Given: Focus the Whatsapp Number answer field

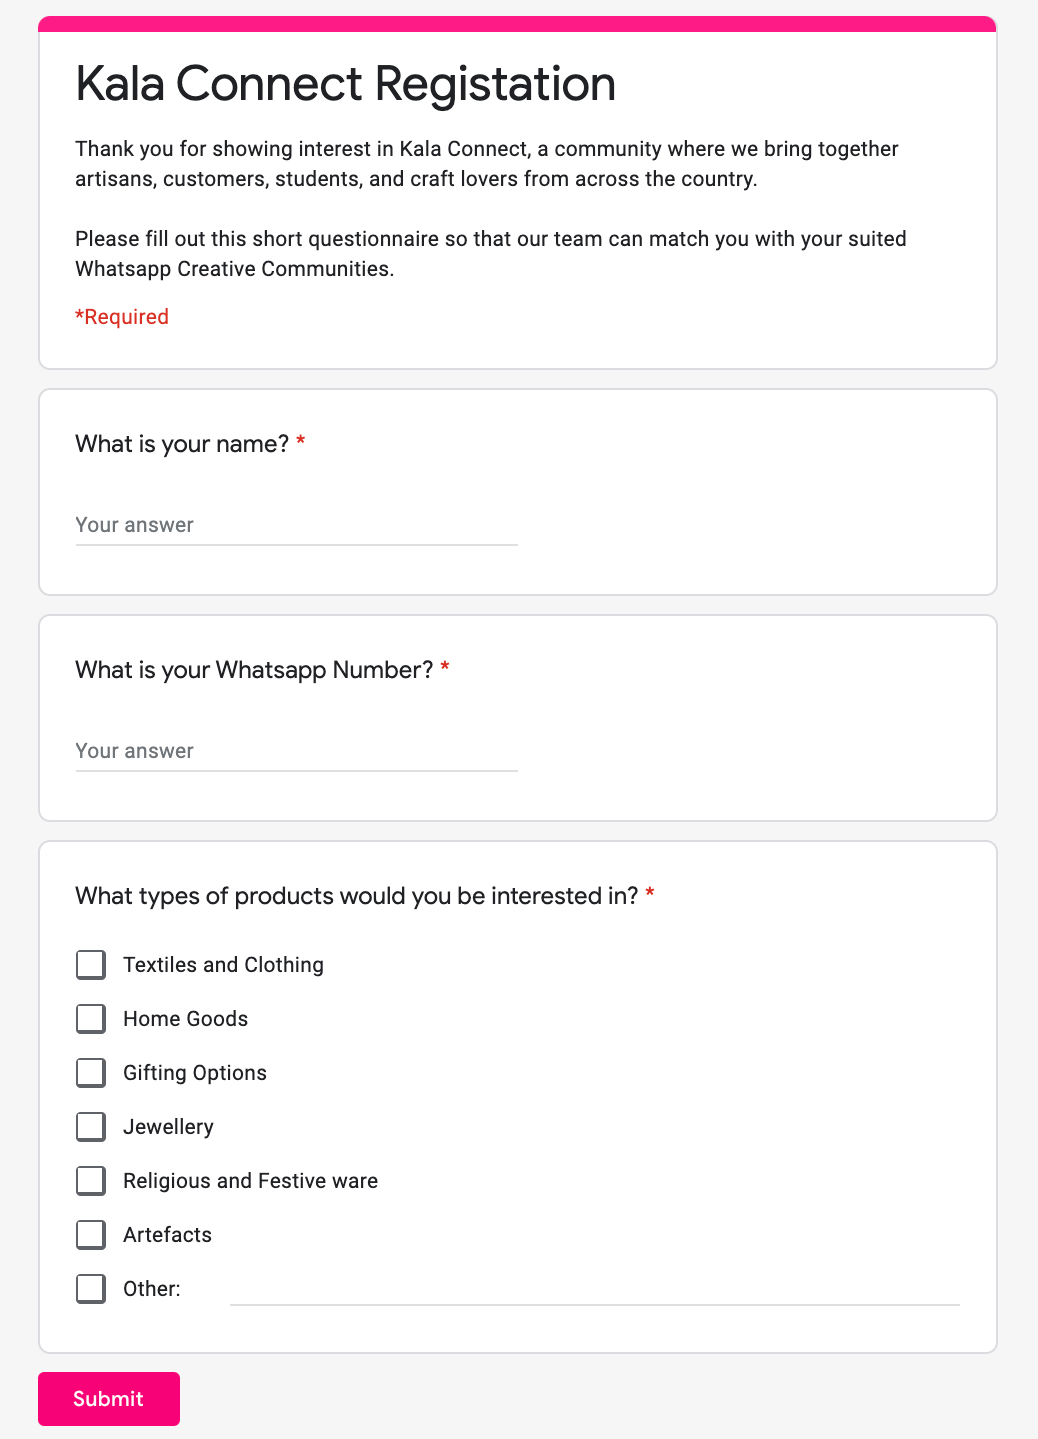Looking at the screenshot, I should point(296,751).
